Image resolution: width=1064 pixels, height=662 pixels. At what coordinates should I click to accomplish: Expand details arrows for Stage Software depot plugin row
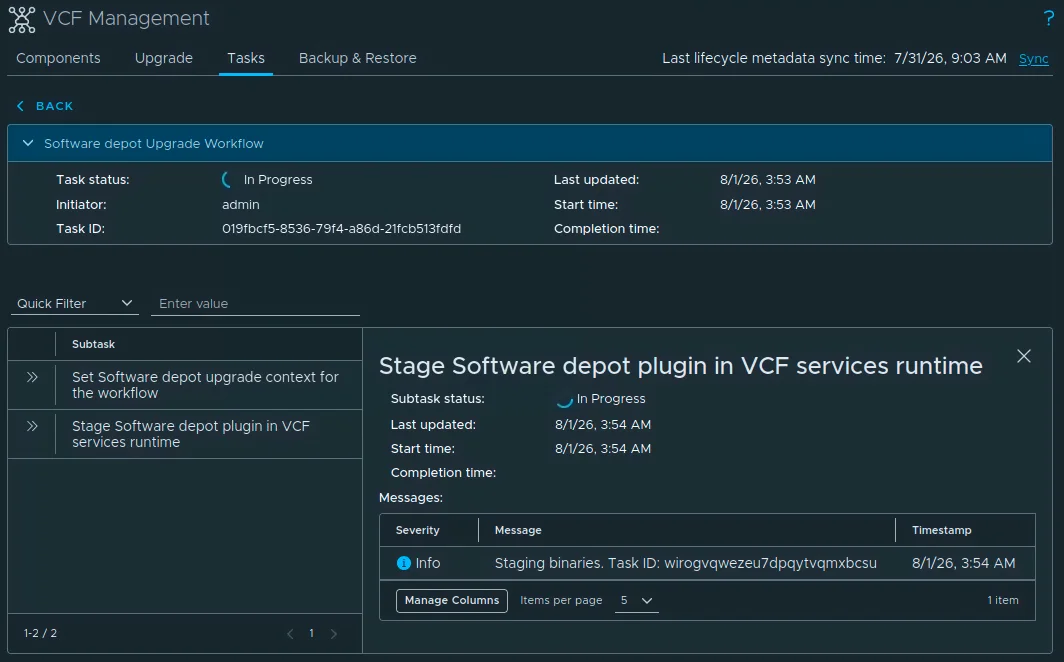click(x=32, y=426)
